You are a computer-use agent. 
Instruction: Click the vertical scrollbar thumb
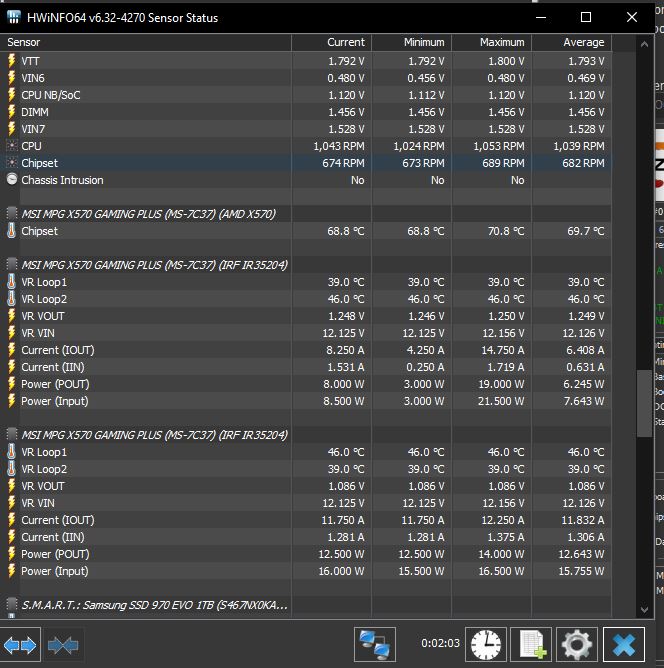point(644,403)
